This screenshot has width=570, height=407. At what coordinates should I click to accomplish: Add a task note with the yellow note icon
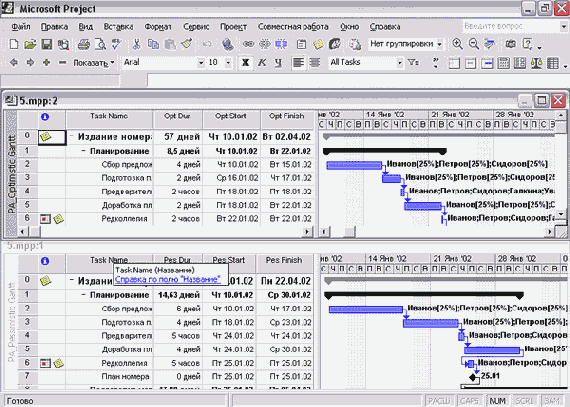pyautogui.click(x=318, y=44)
